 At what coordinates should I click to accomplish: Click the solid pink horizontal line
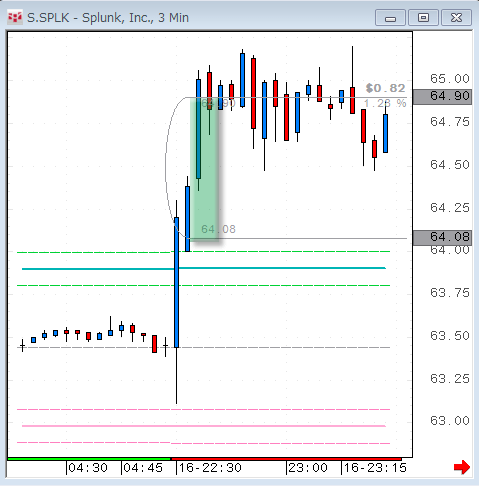(204, 426)
